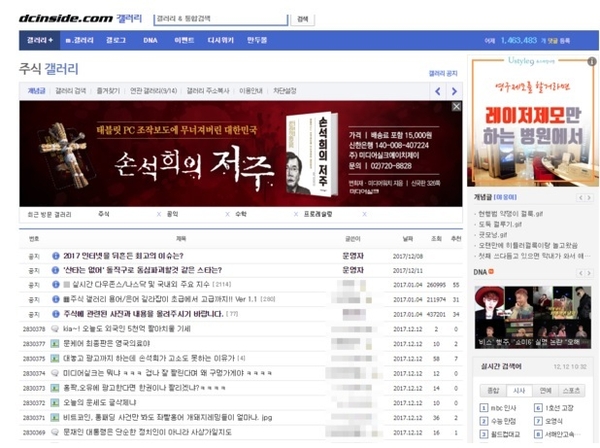Open realtime keyword '수능 만점'
Screen dimensions: 600x448
click(503, 421)
